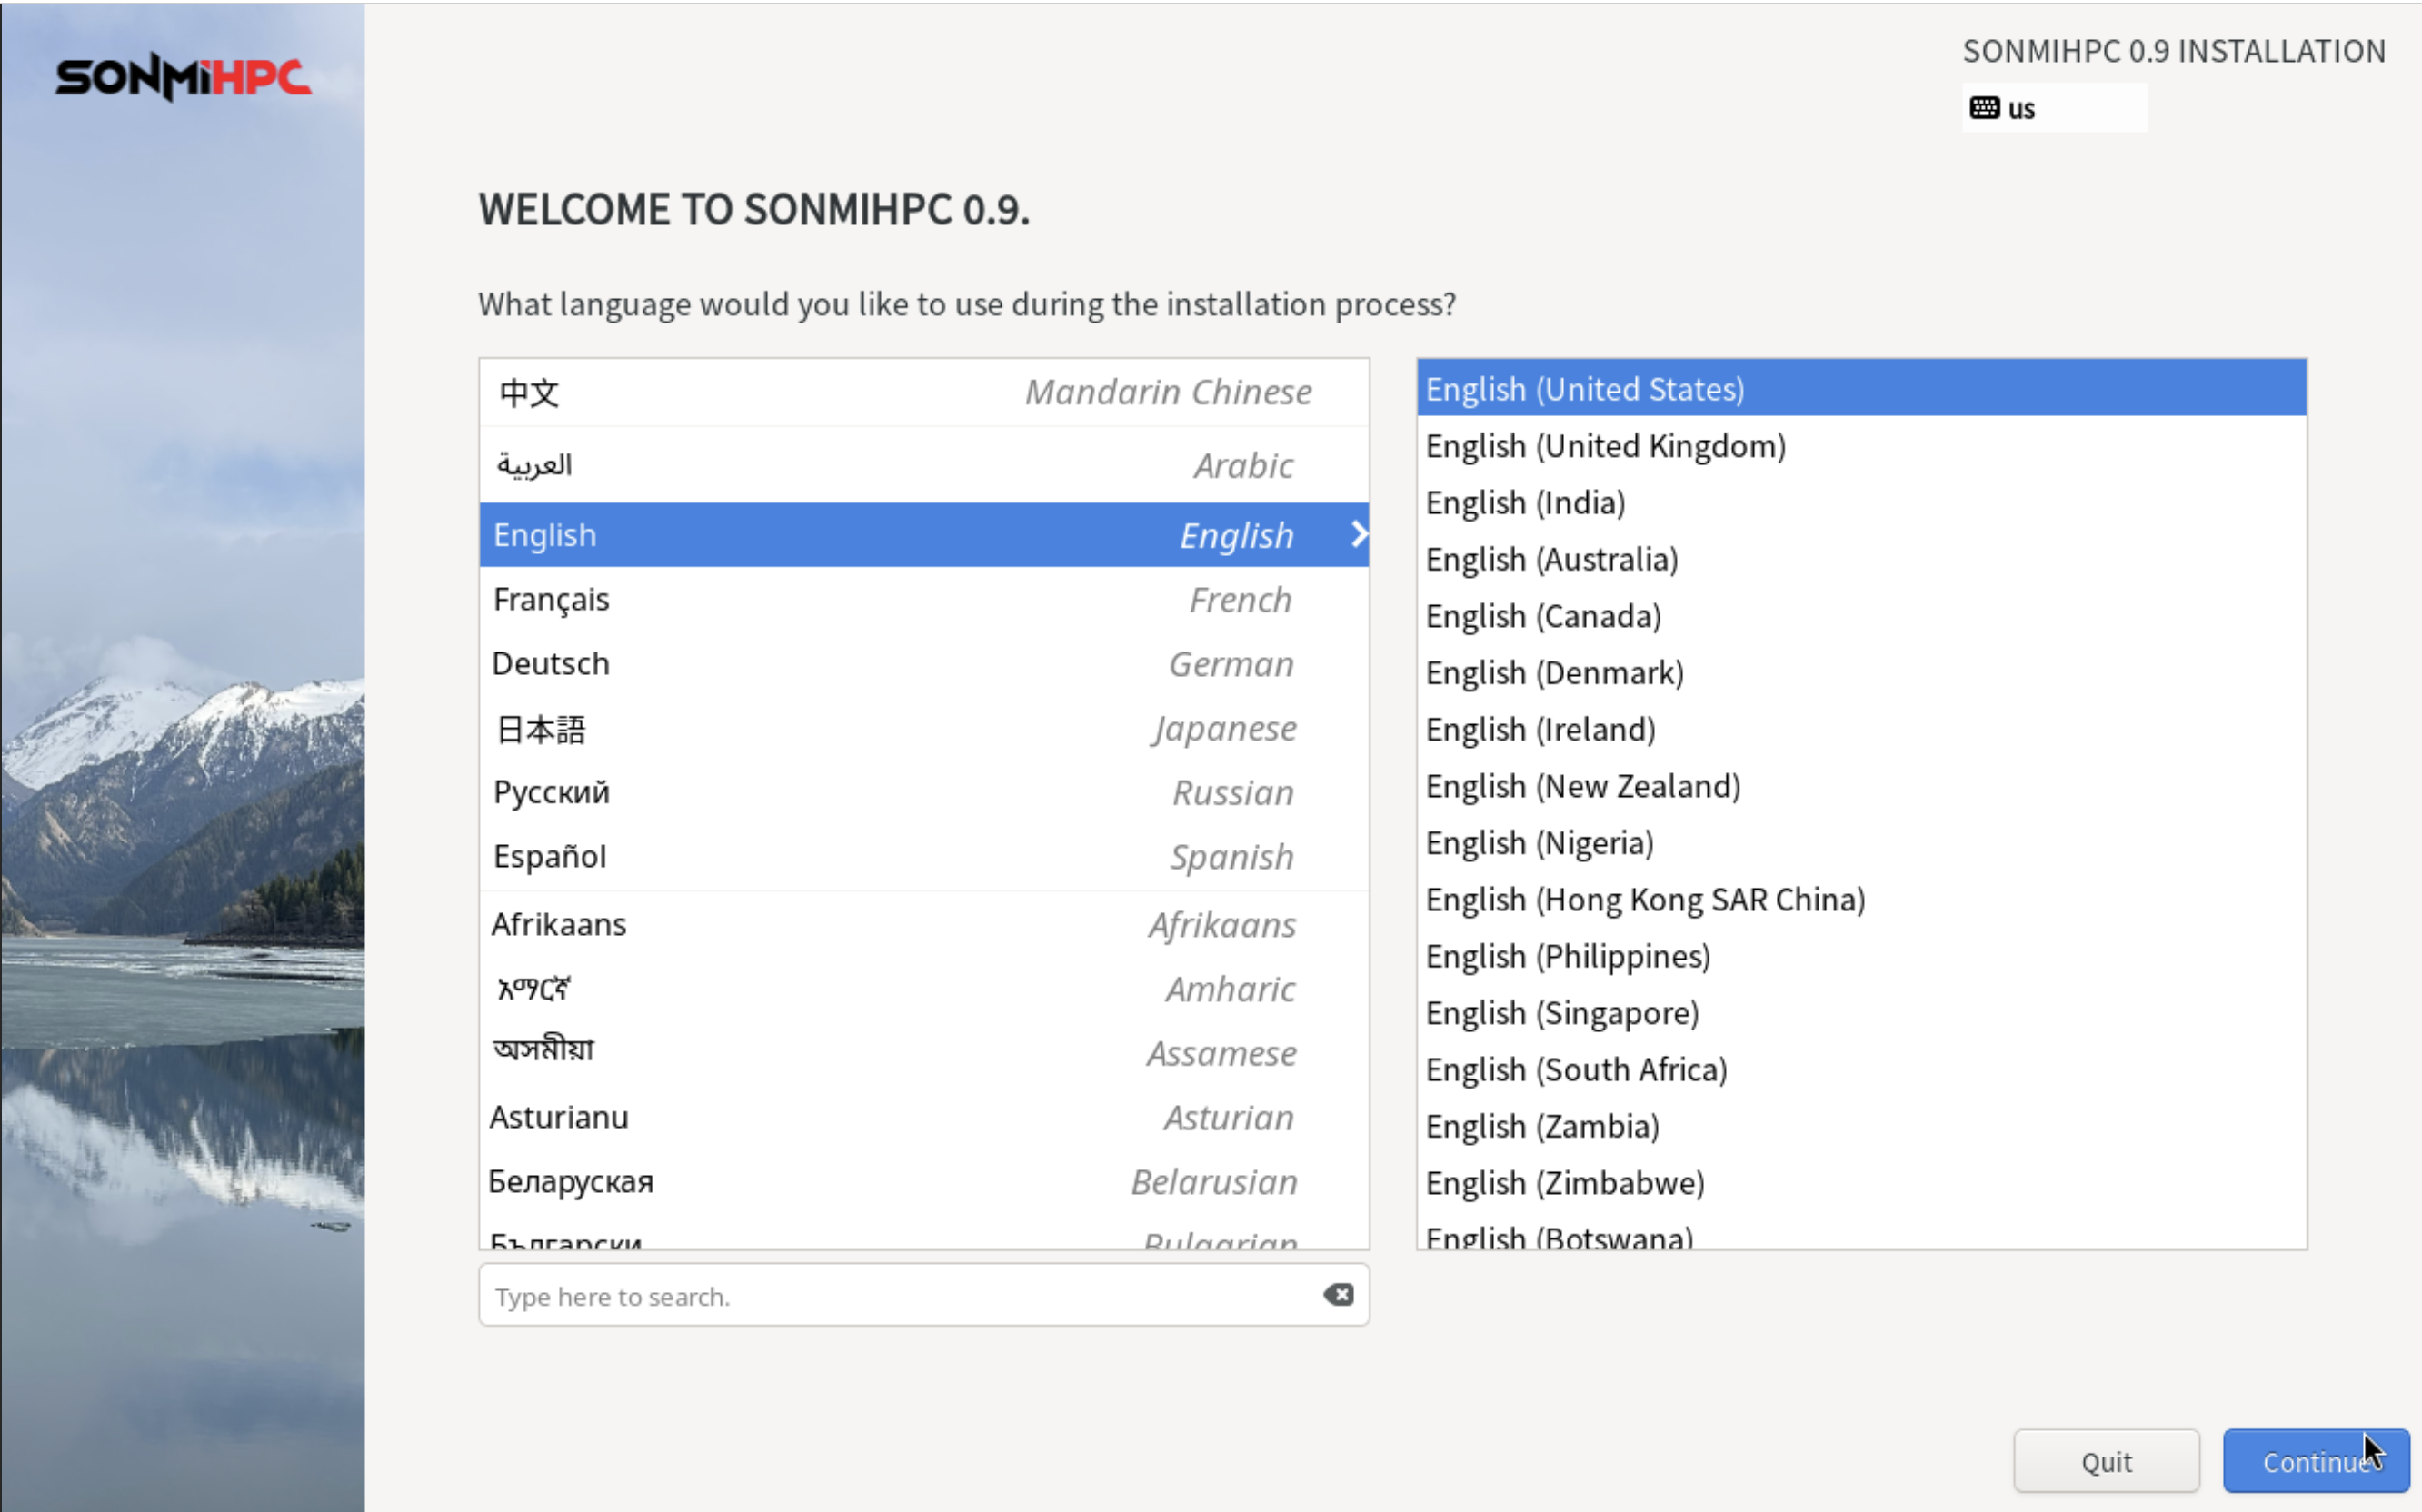
Task: Select English (Singapore) locale
Action: point(1562,1013)
